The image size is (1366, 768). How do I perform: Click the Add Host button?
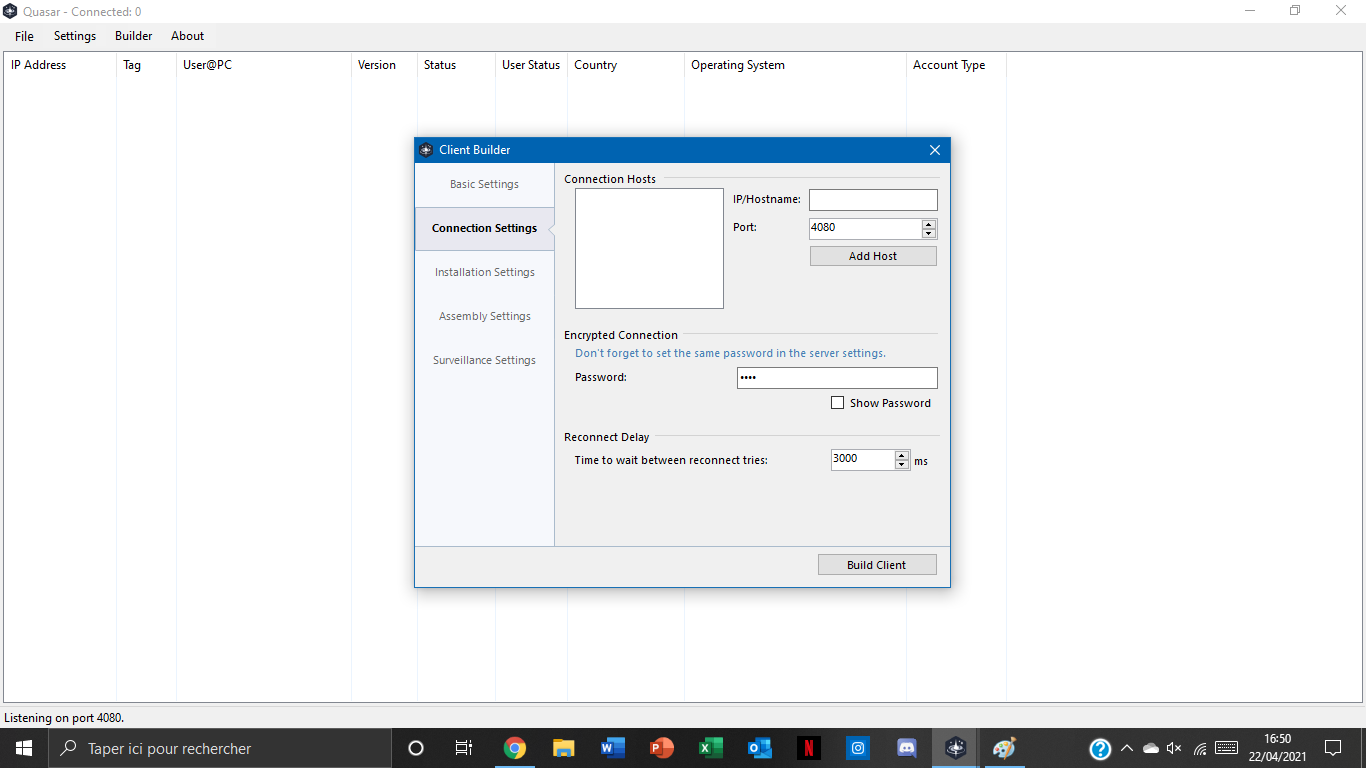873,256
